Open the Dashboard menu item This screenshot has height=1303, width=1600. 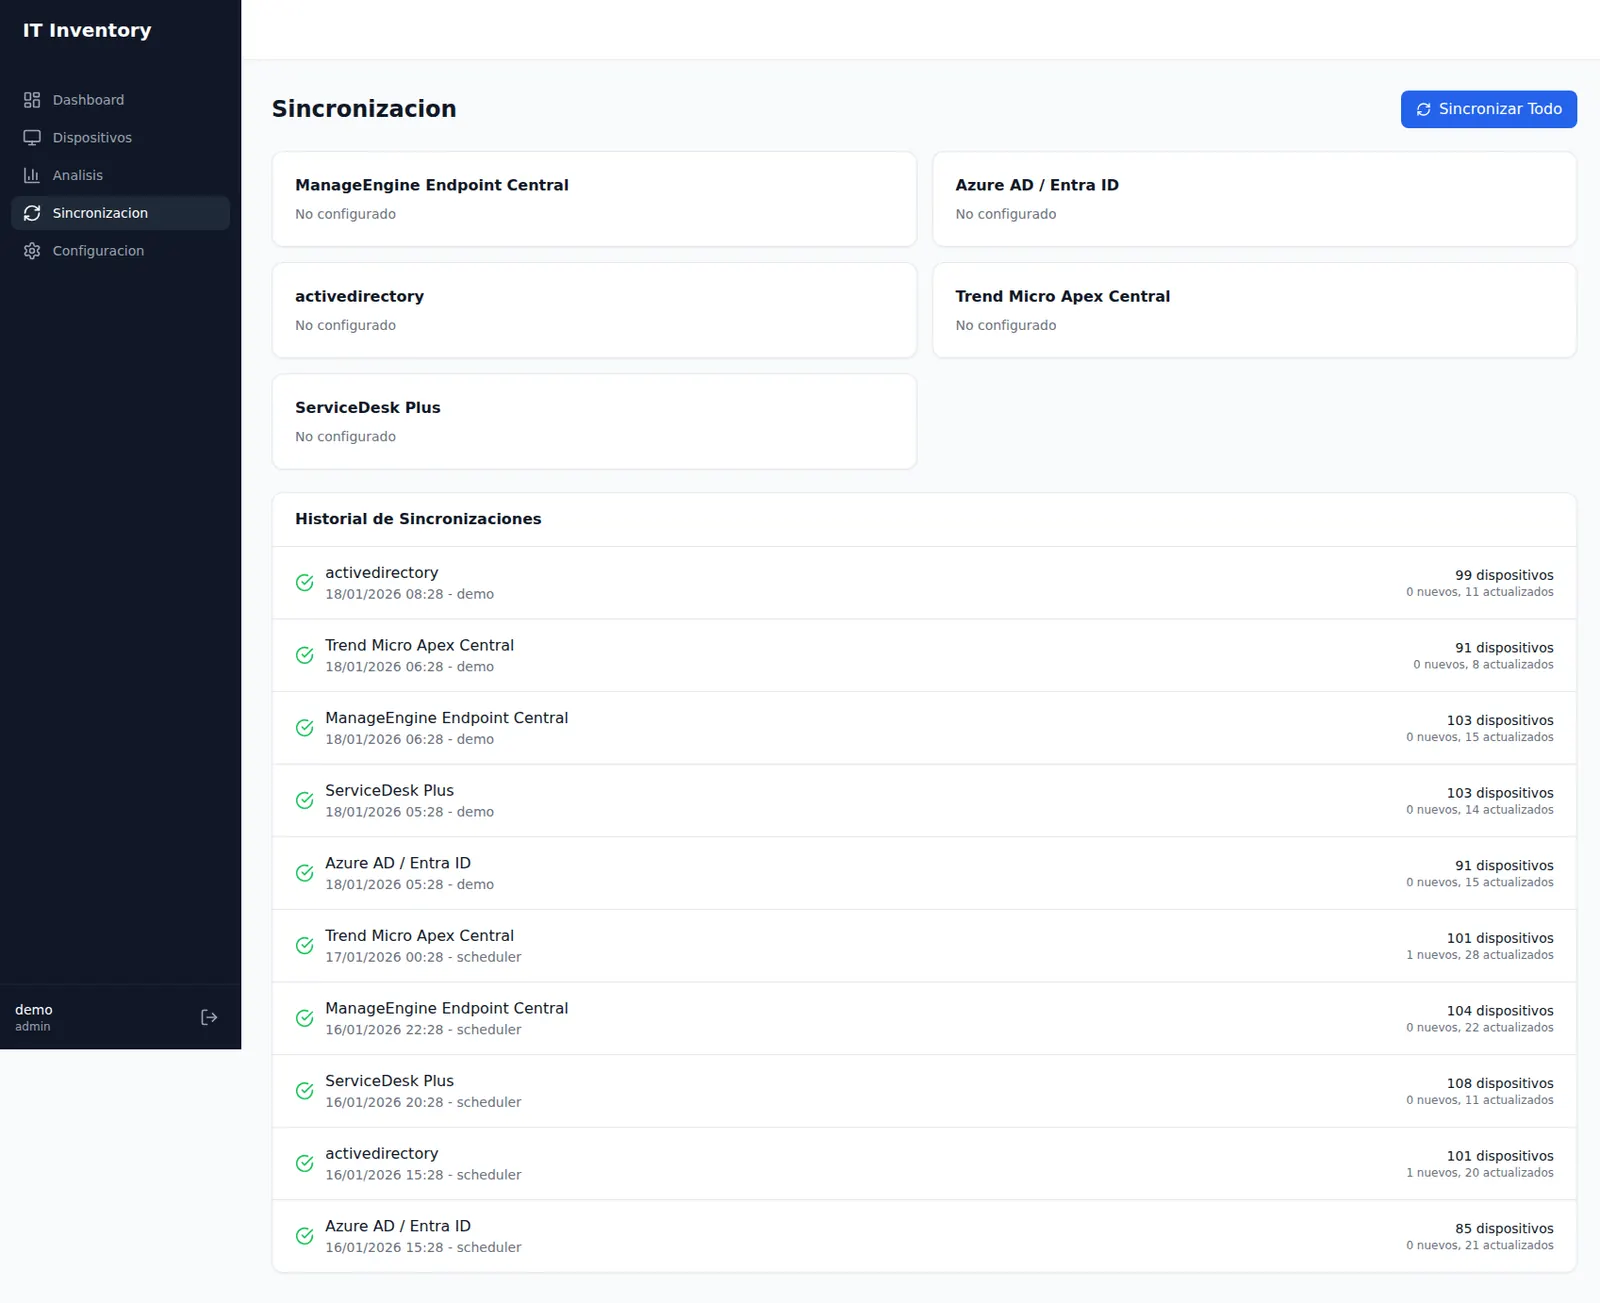(x=120, y=100)
